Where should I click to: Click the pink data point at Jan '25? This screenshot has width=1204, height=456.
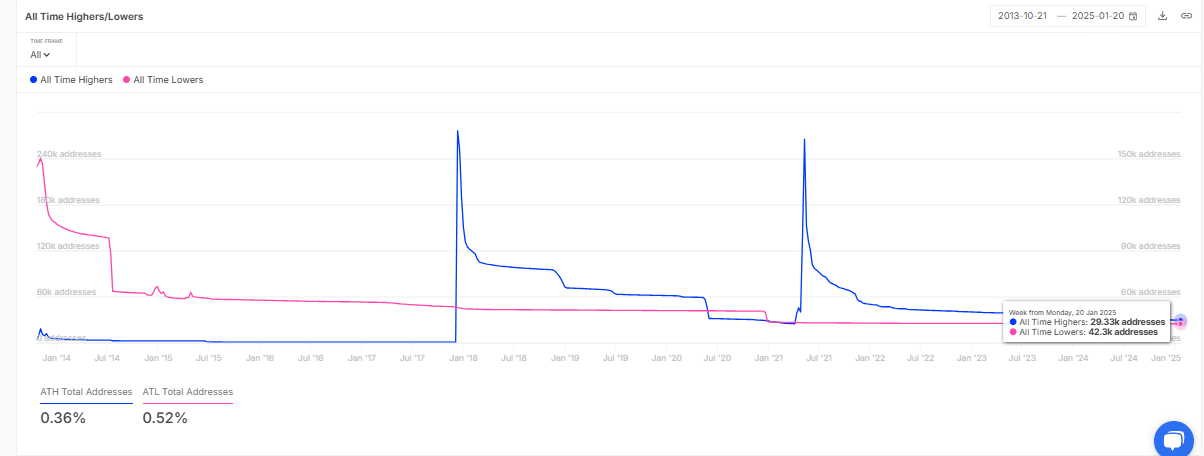(x=1181, y=323)
